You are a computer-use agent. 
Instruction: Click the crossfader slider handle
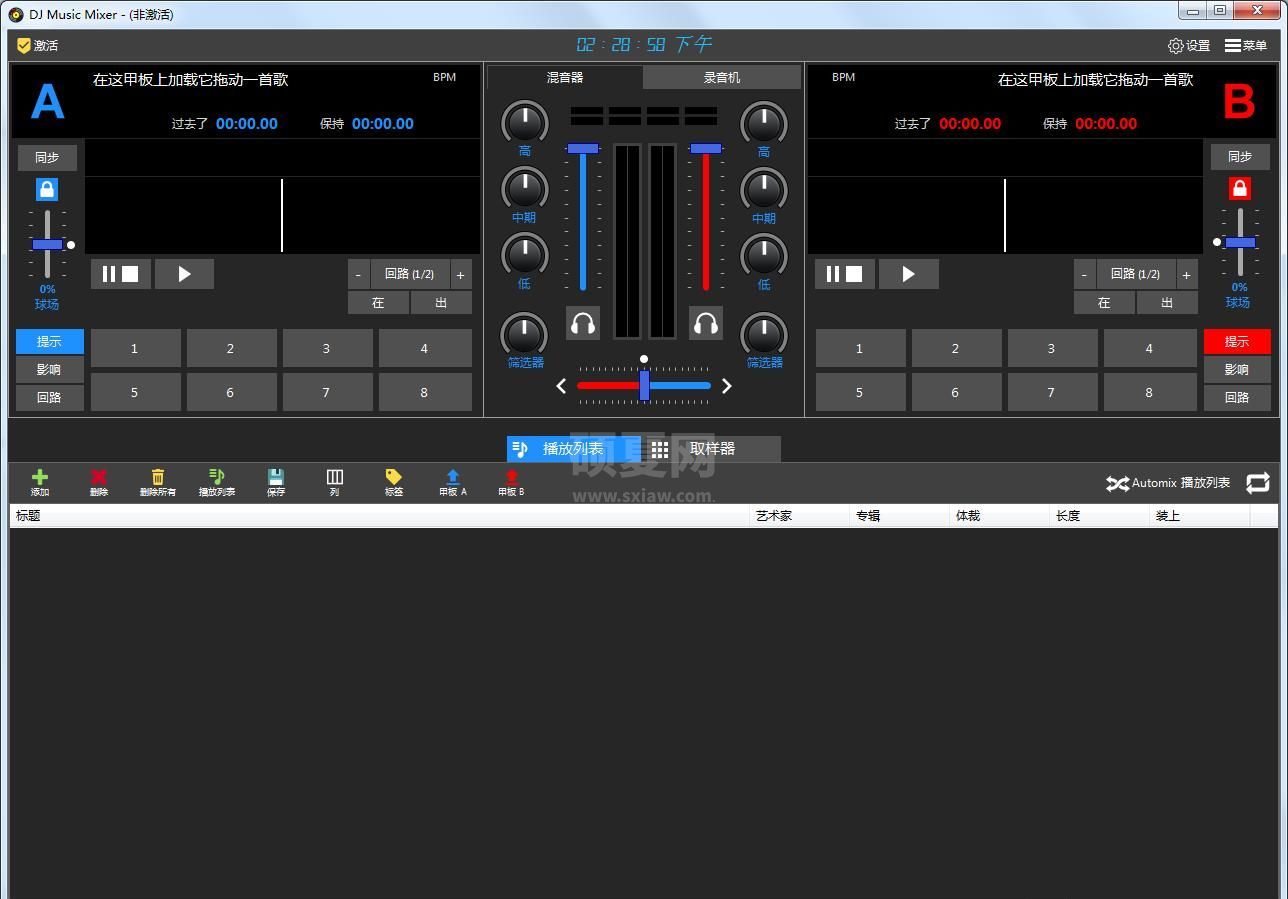pos(644,385)
